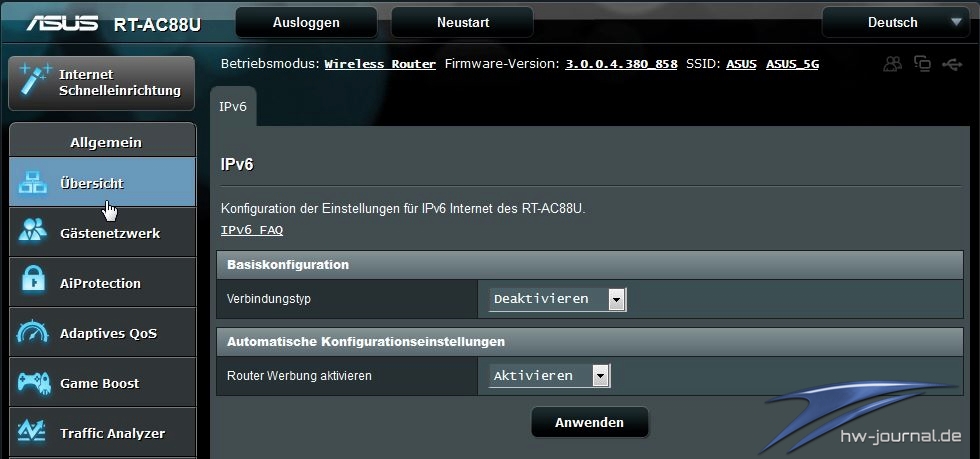Click the Neustart button
This screenshot has width=980, height=459.
pyautogui.click(x=462, y=23)
